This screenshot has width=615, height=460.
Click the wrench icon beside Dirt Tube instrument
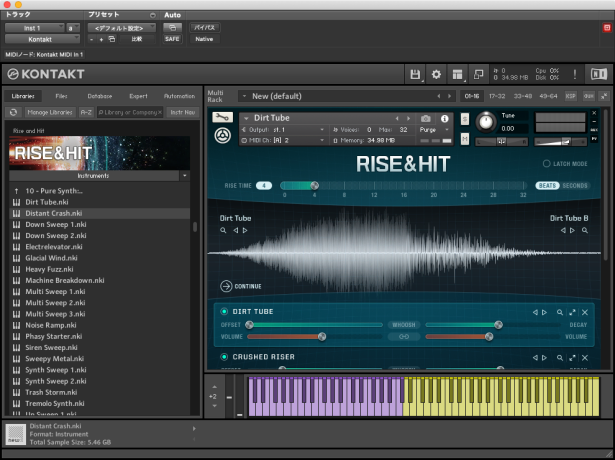(x=225, y=119)
